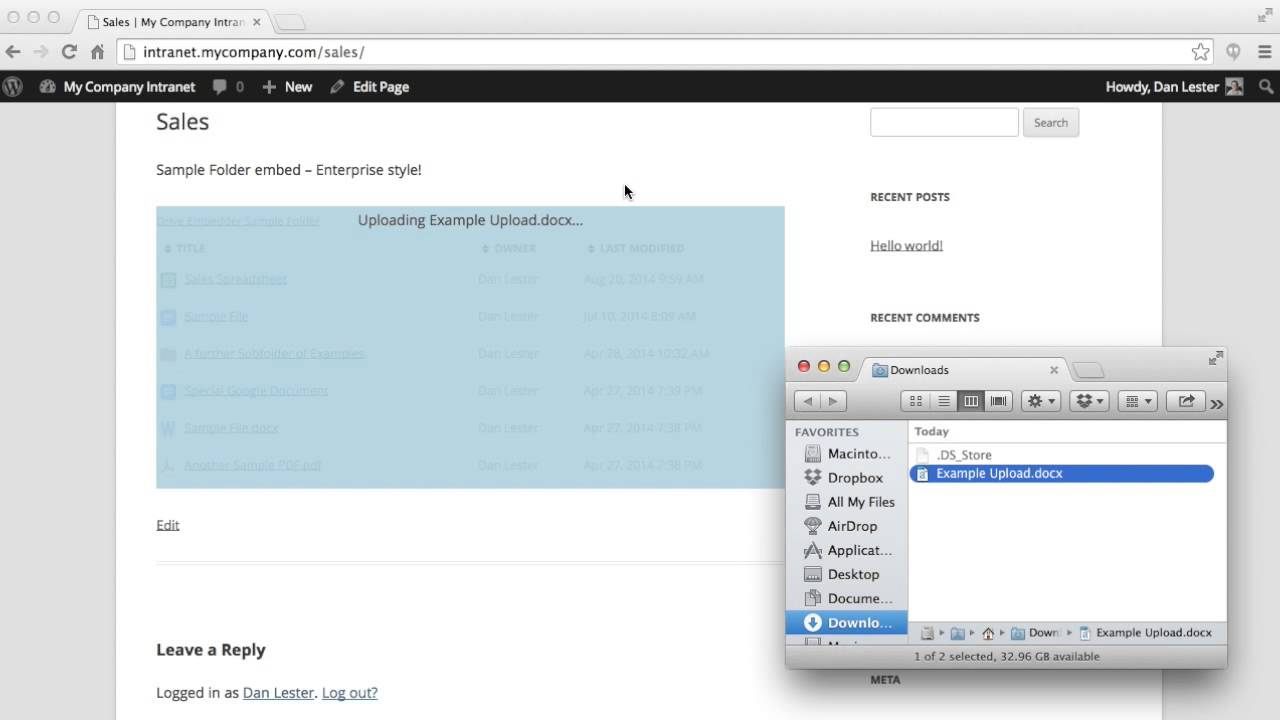Viewport: 1280px width, 720px height.
Task: Open the Finder arrange-by dropdown
Action: click(x=1138, y=401)
